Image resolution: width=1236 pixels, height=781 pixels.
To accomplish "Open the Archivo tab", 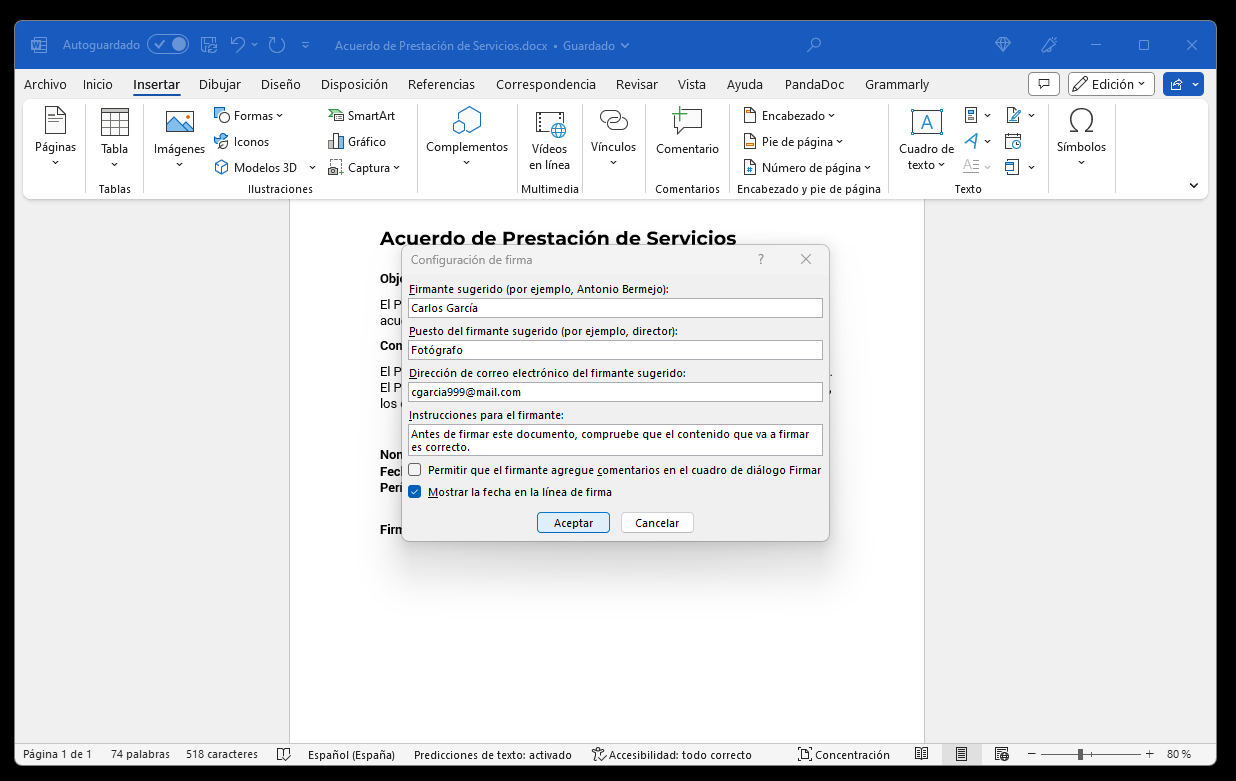I will (45, 84).
